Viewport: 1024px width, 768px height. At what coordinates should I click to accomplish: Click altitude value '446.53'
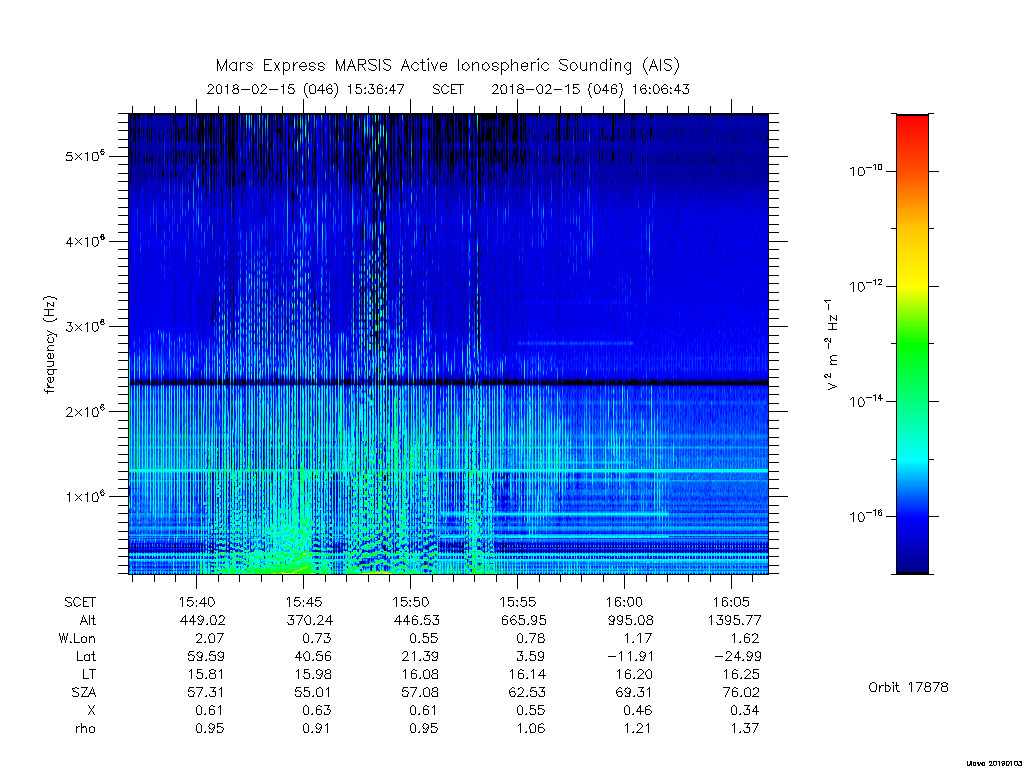tap(417, 620)
